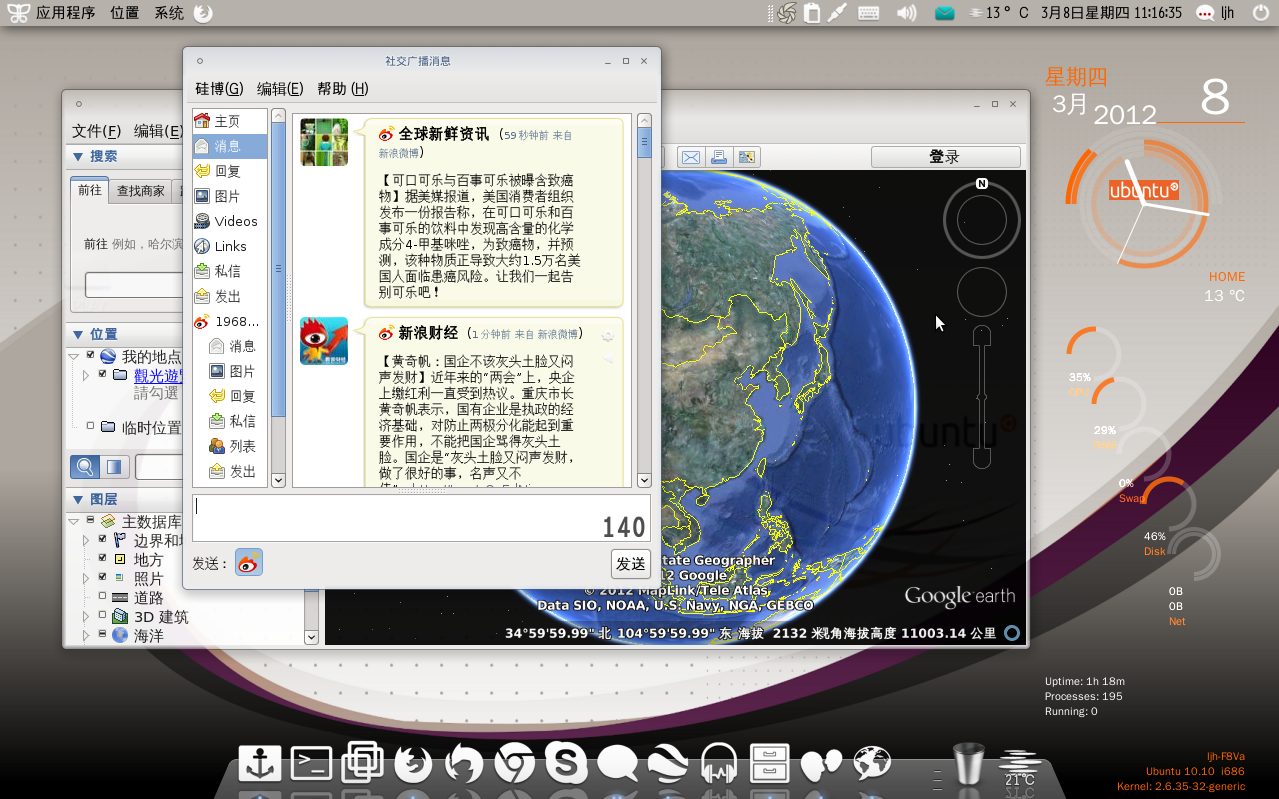Click the places search magnifier button
The image size is (1279, 799).
pyautogui.click(x=85, y=466)
